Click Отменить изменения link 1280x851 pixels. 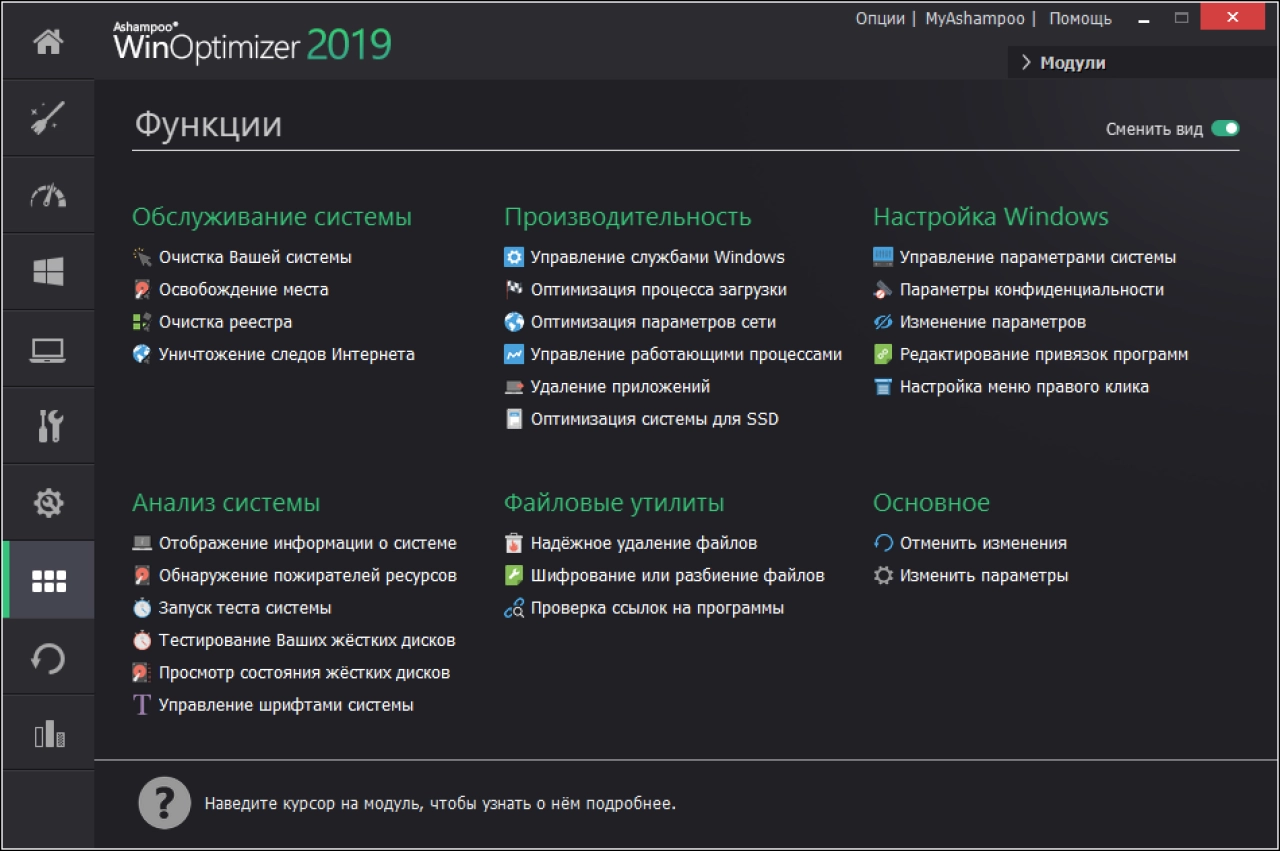coord(983,543)
